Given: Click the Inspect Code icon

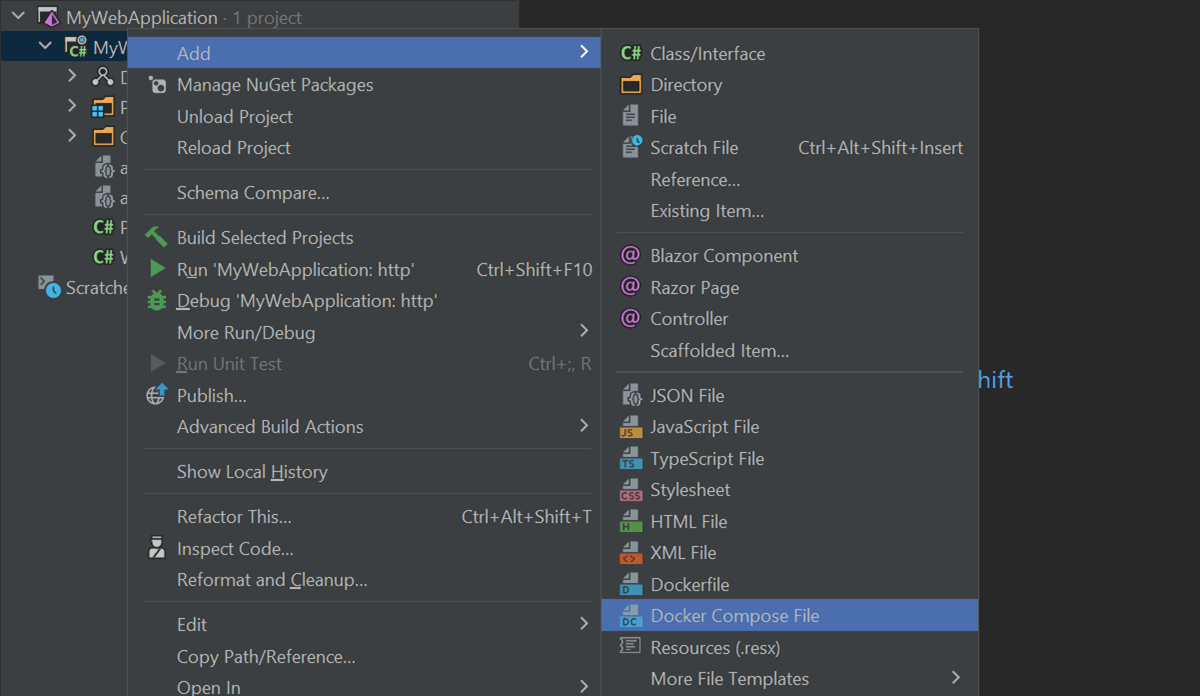Looking at the screenshot, I should [157, 549].
